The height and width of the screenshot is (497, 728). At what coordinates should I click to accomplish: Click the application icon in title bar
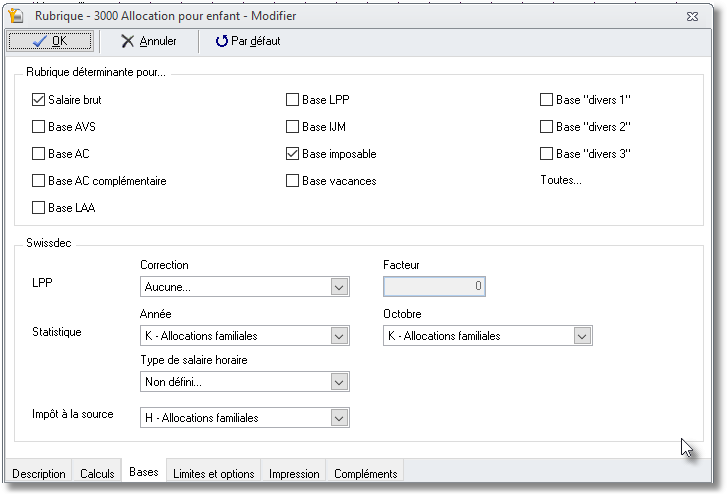click(x=16, y=15)
